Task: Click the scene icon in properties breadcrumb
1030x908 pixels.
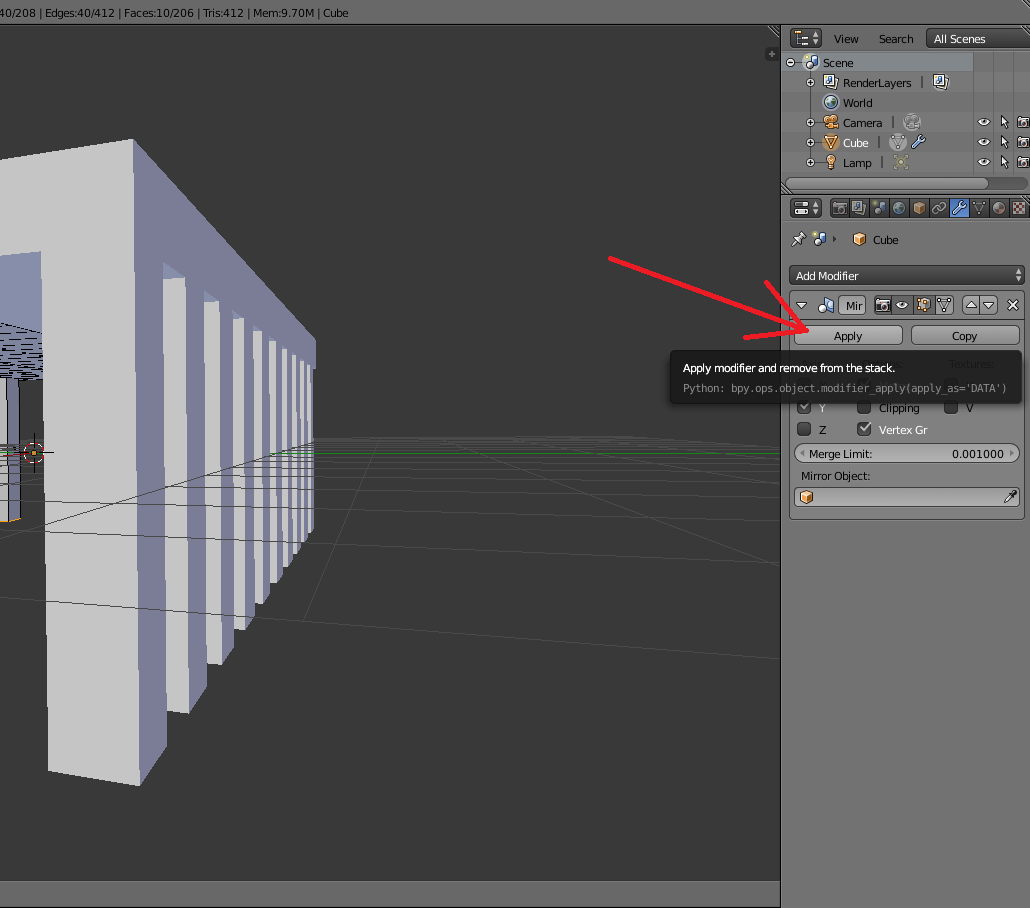Action: pos(819,239)
